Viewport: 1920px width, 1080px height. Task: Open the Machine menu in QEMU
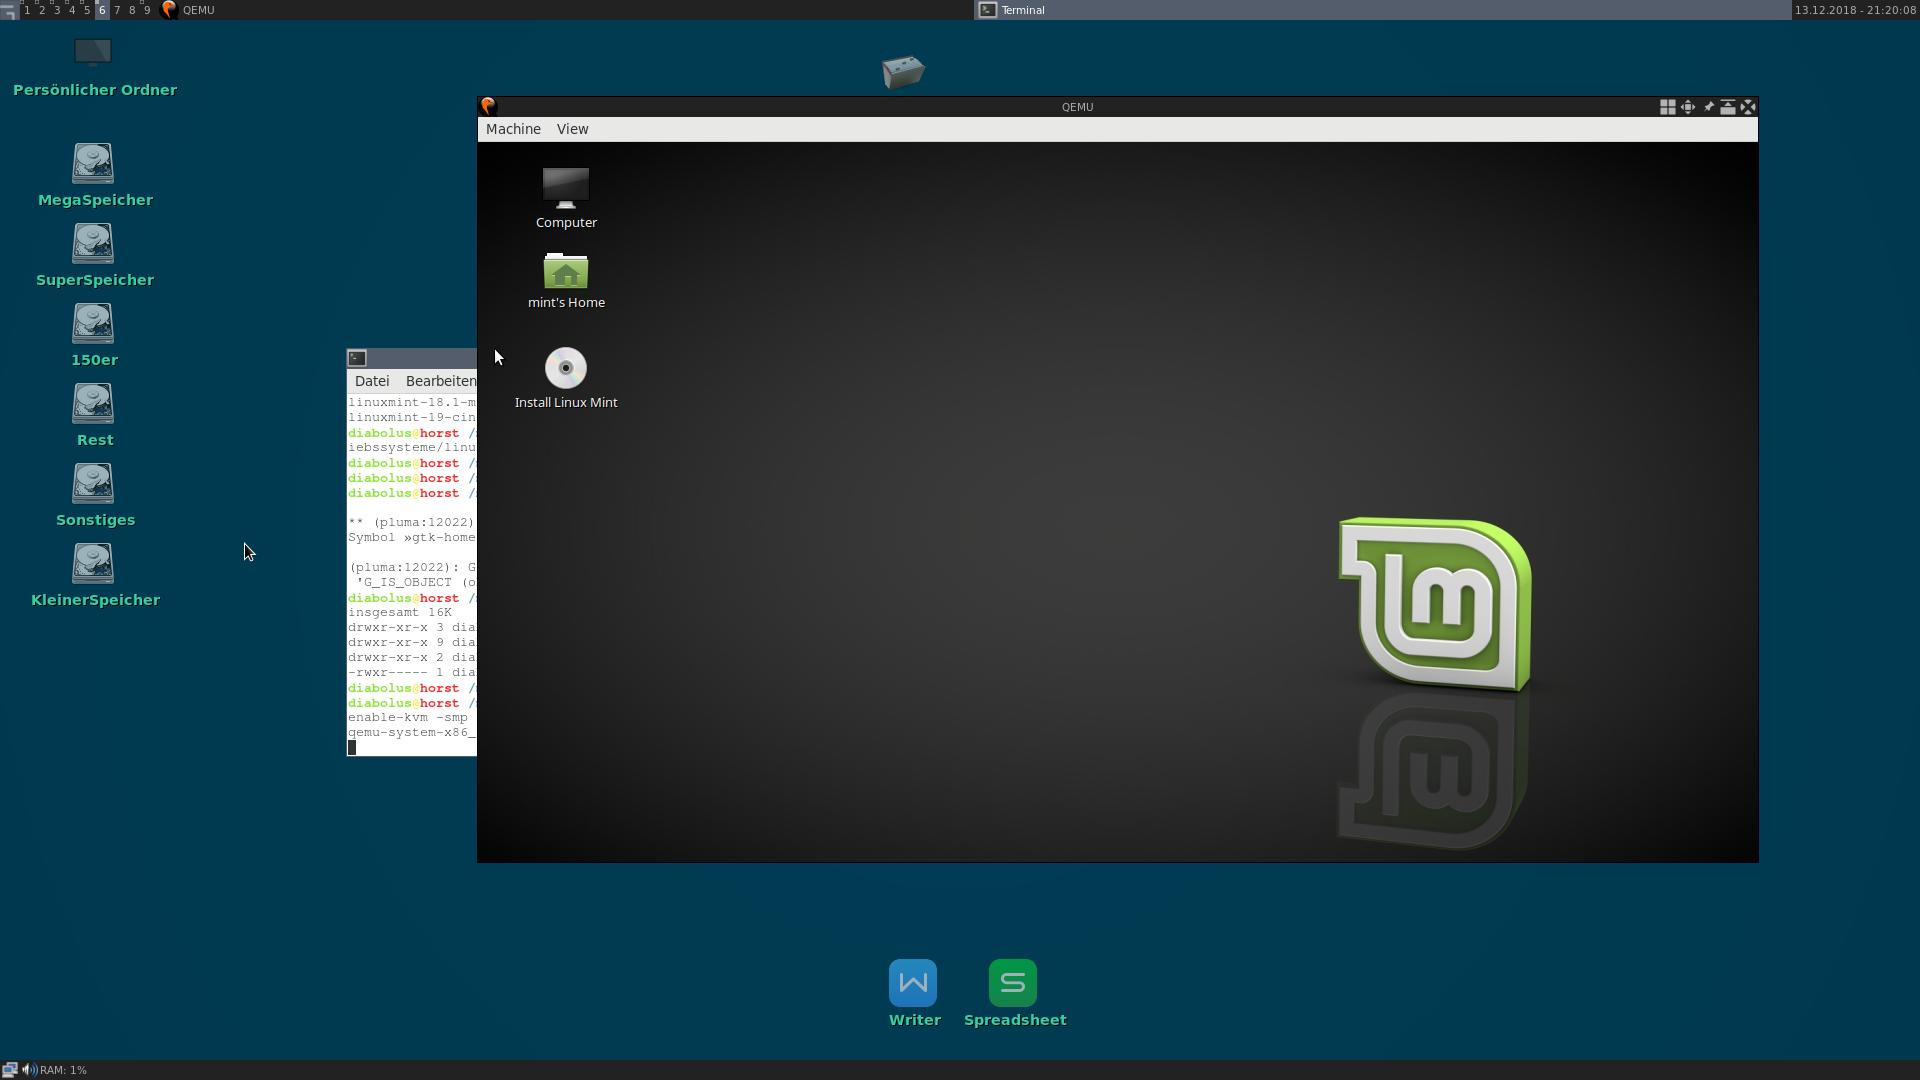(513, 129)
